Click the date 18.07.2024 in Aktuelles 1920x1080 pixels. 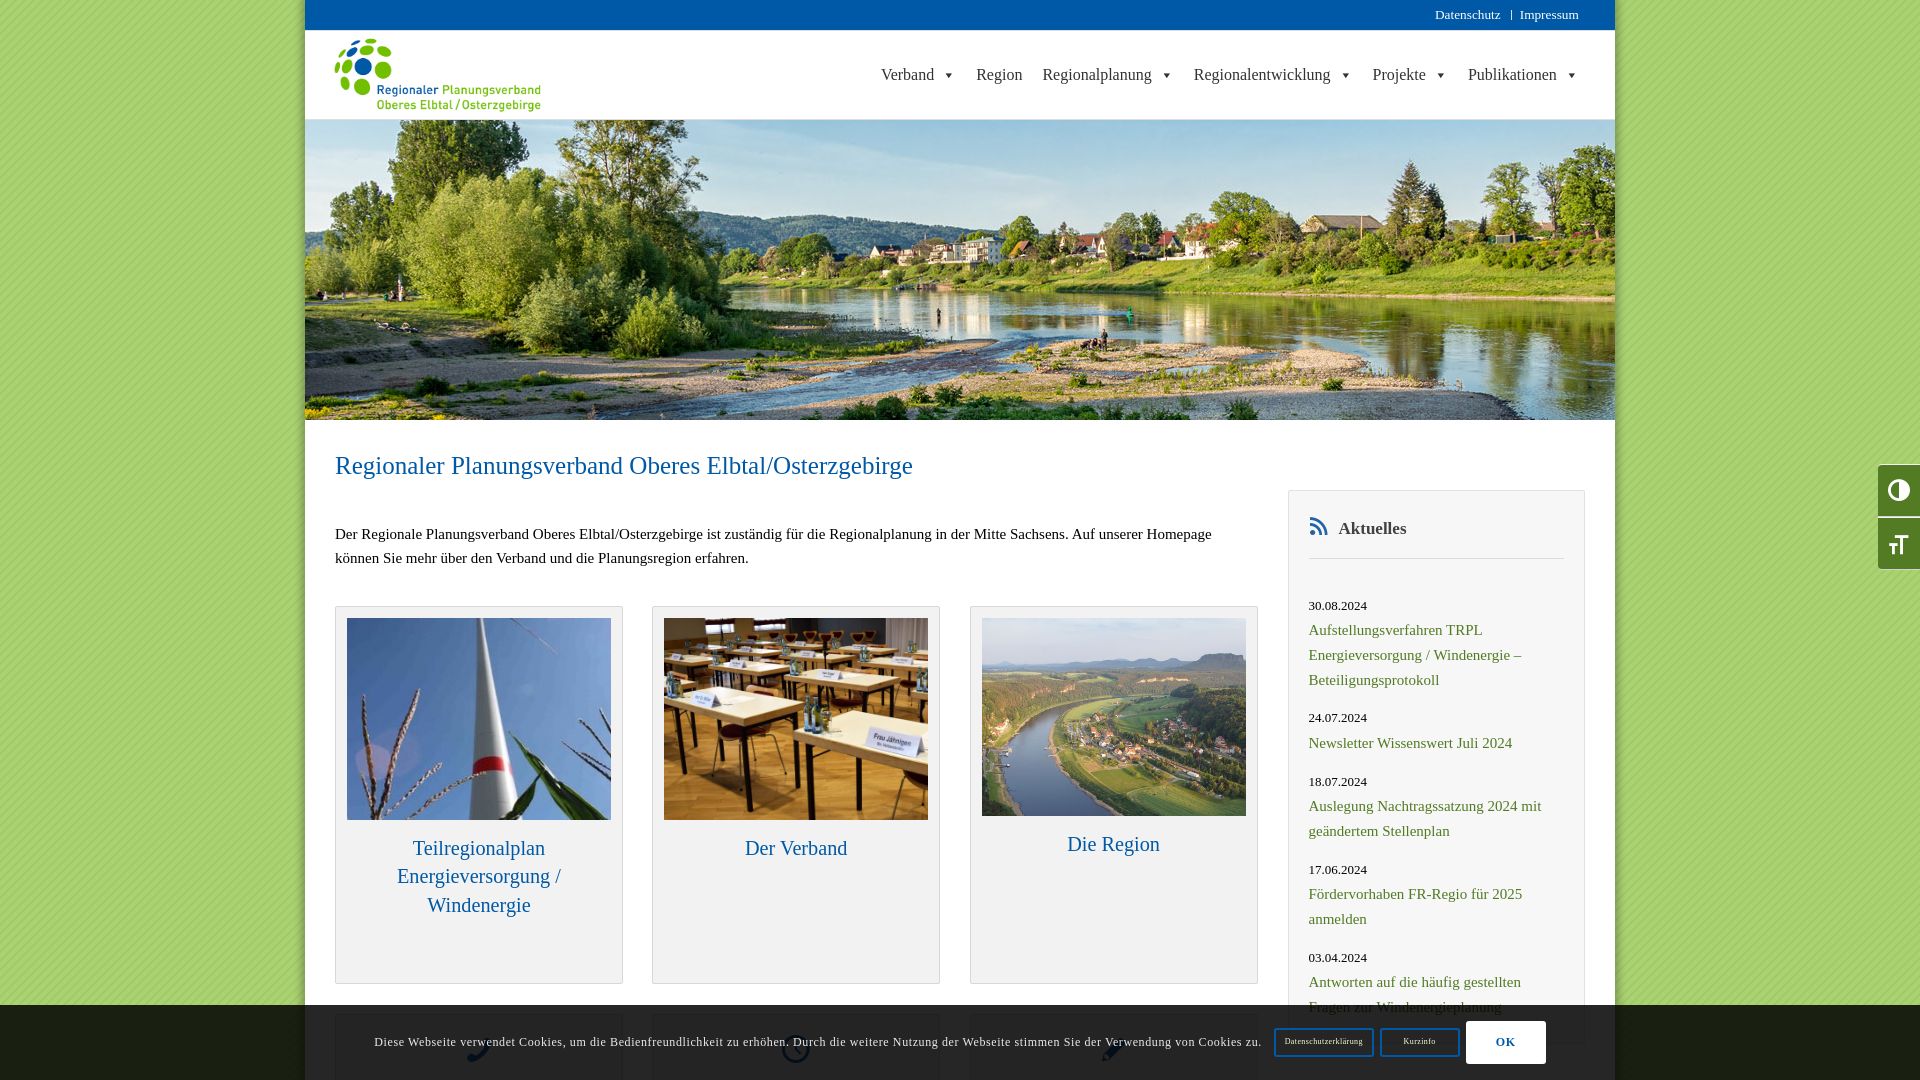(1337, 782)
